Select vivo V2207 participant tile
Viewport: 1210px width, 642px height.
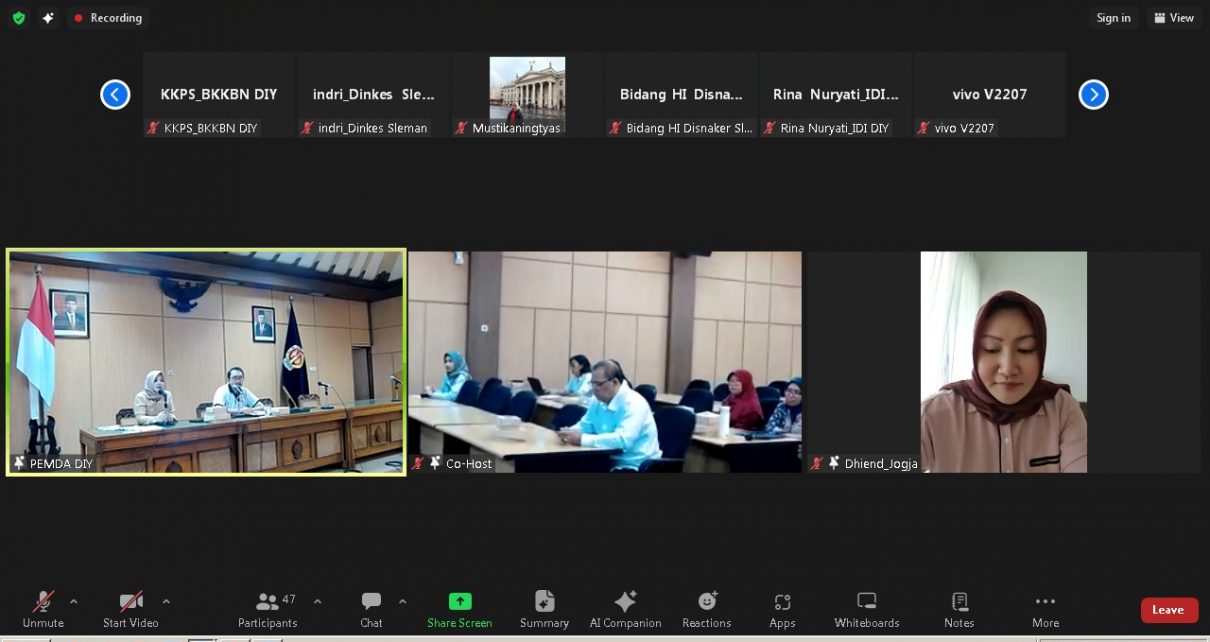989,95
